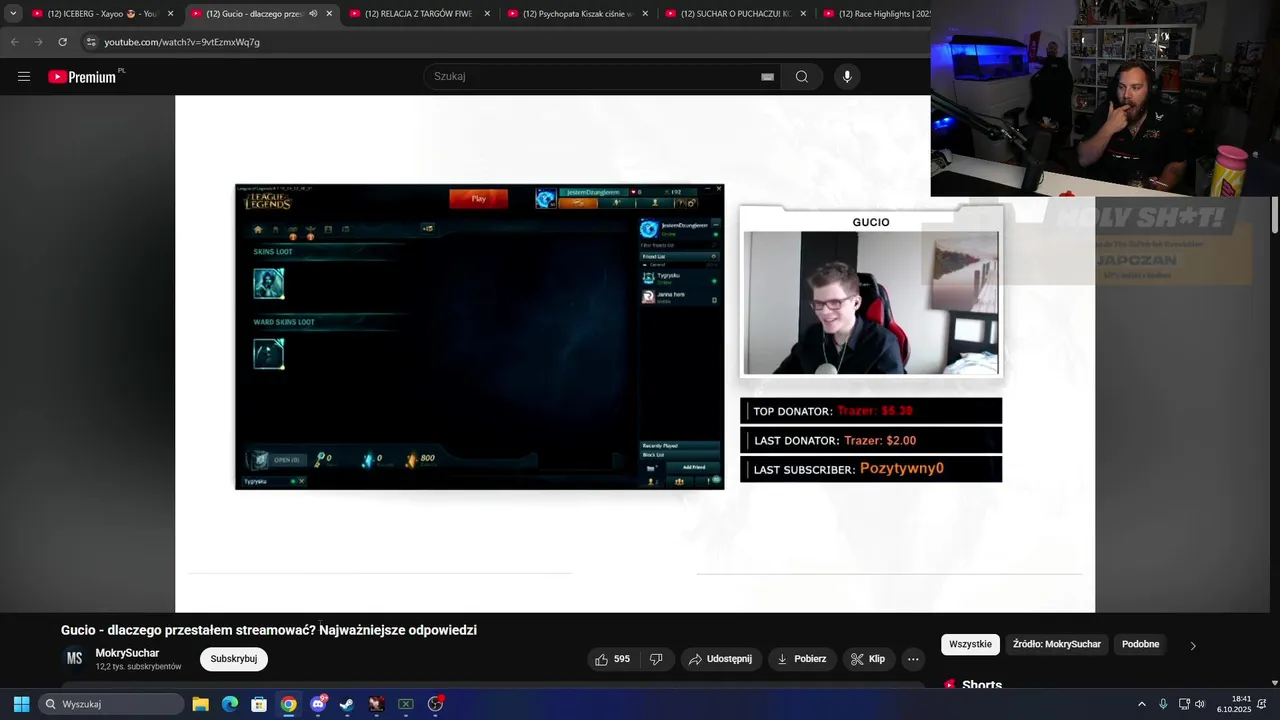
Task: Switch to Race Highlights tab
Action: coord(880,14)
